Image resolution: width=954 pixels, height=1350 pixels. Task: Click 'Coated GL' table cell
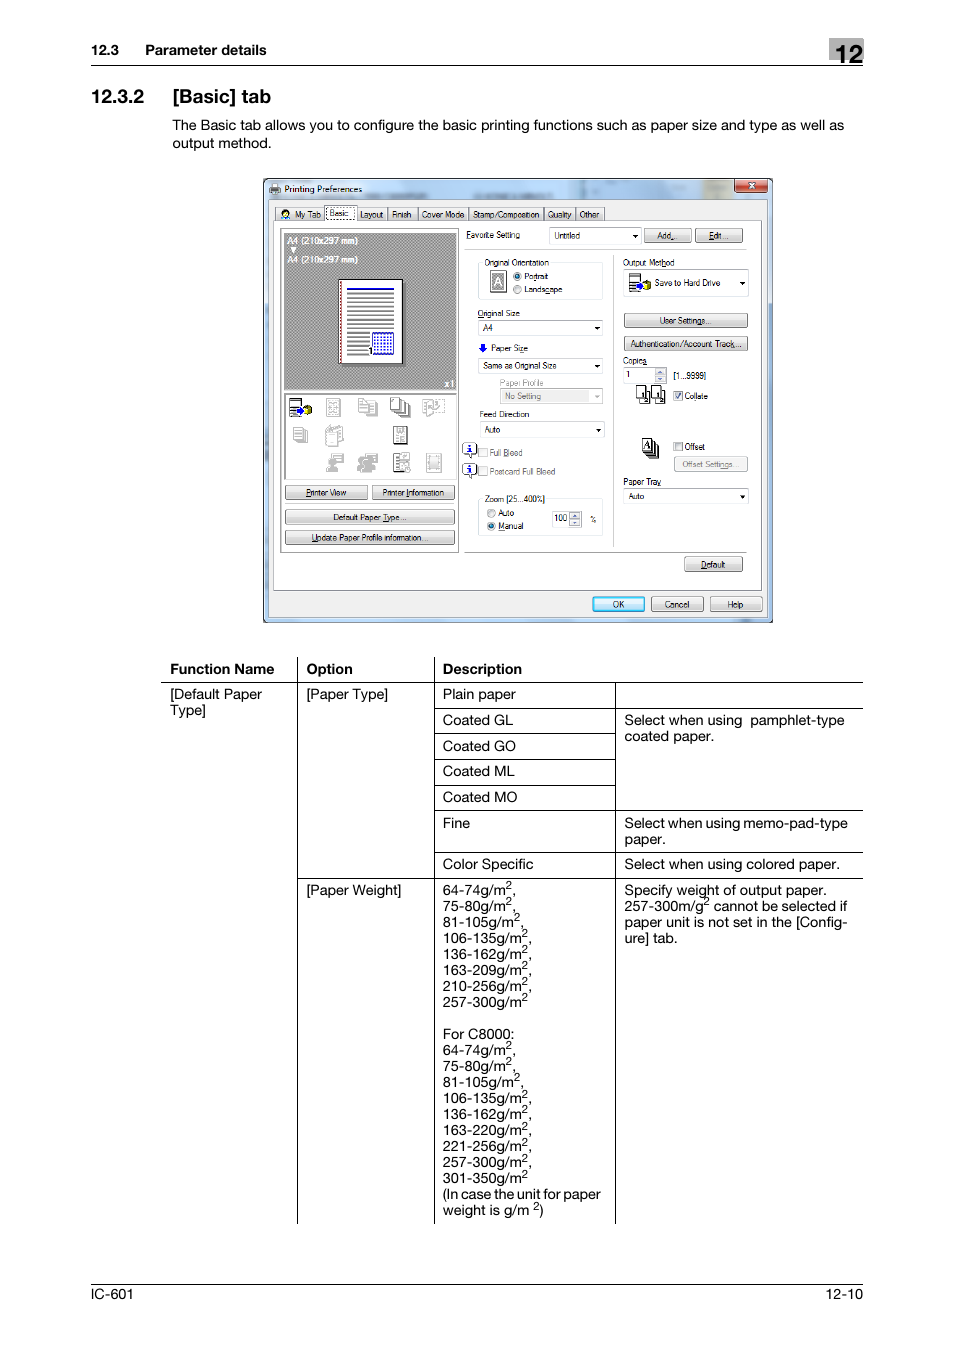(525, 720)
